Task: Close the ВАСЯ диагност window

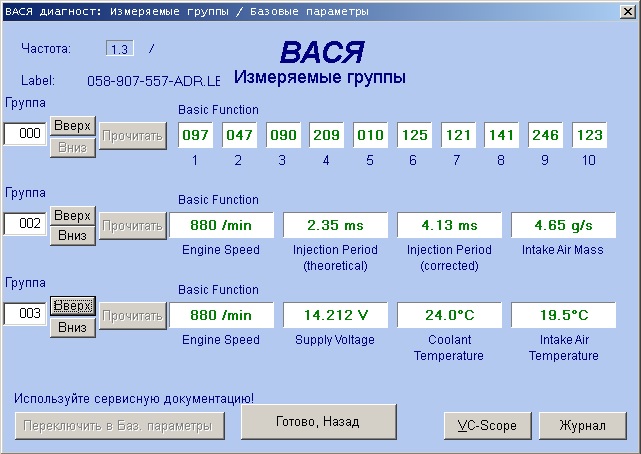Action: pyautogui.click(x=628, y=11)
